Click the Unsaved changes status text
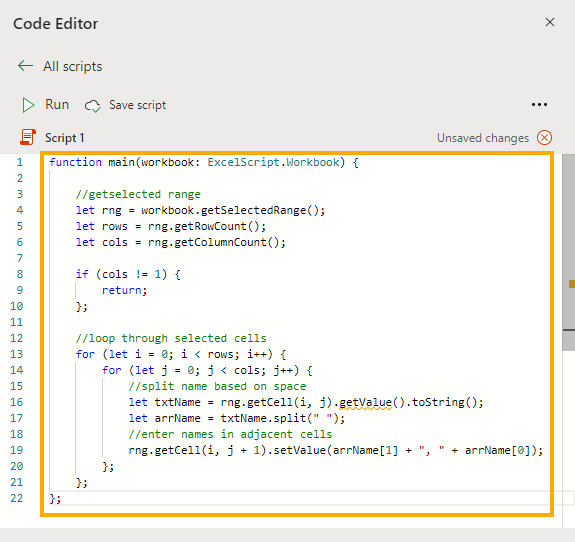The image size is (575, 542). coord(483,138)
